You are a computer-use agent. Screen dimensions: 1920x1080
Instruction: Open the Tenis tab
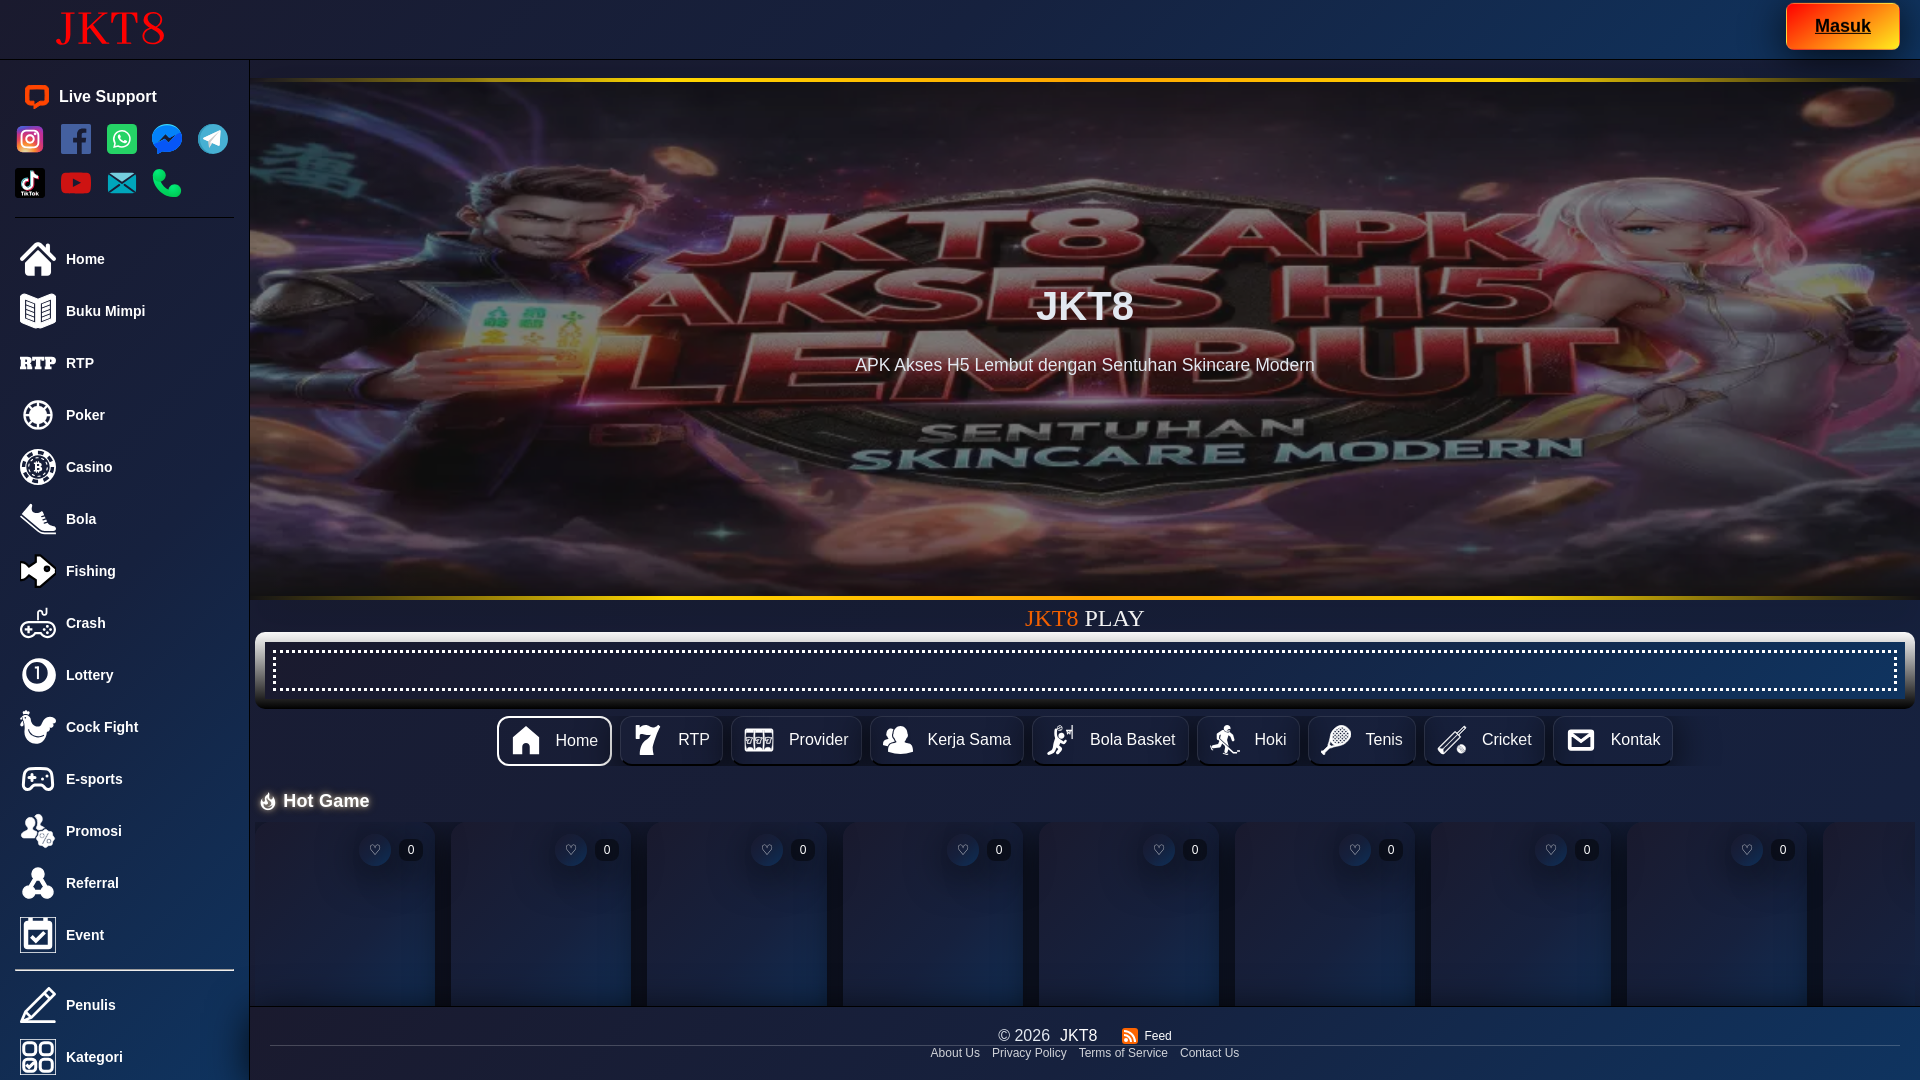coord(1361,740)
